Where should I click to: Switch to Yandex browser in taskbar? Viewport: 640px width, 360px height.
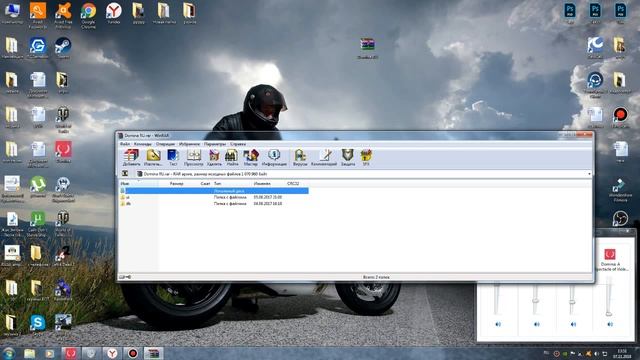tap(112, 353)
